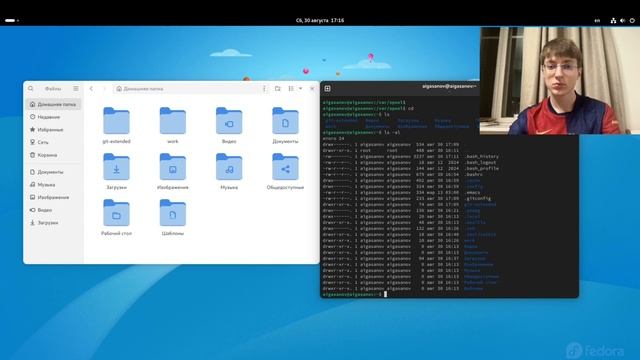Viewport: 640px width, 360px height.
Task: Select the Документы folder icon in grid
Action: tap(285, 121)
